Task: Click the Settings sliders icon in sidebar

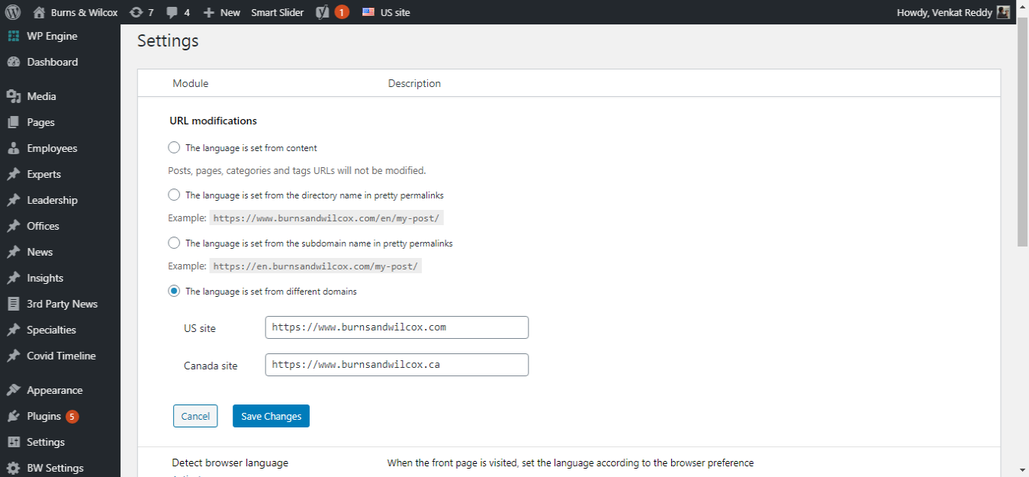Action: click(13, 442)
